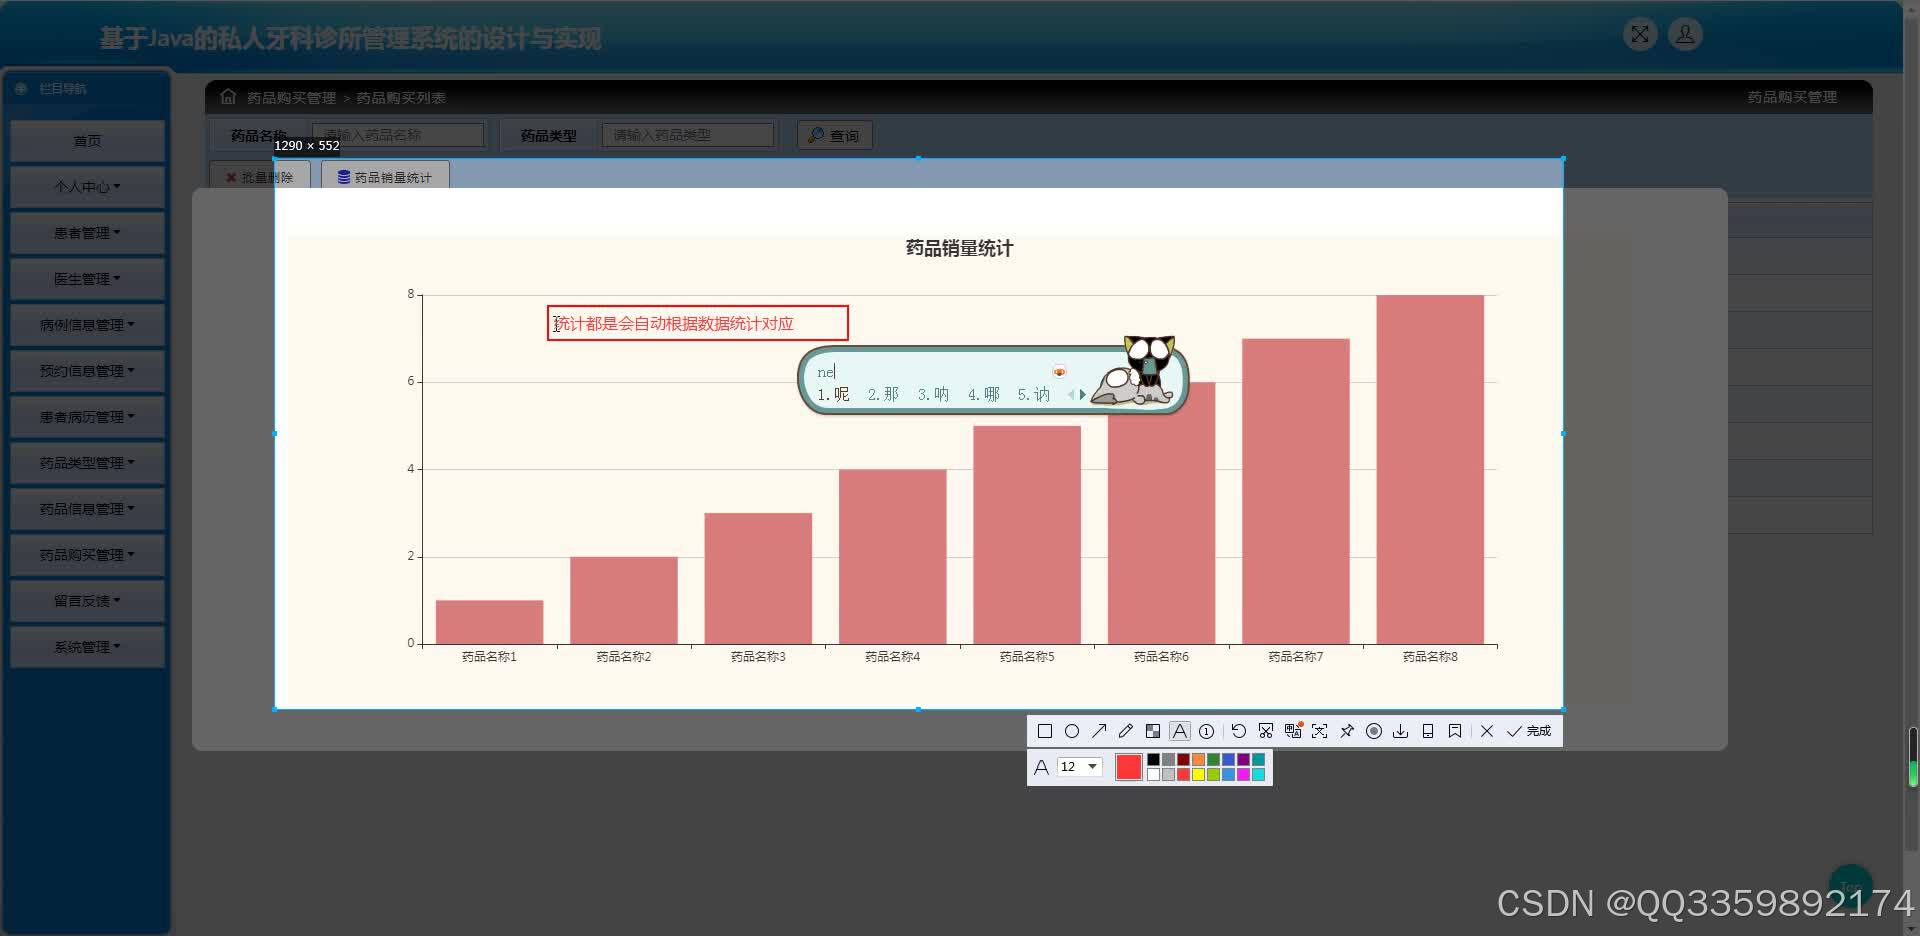Click the 药品销量统计 button
Image resolution: width=1920 pixels, height=936 pixels.
pos(385,177)
